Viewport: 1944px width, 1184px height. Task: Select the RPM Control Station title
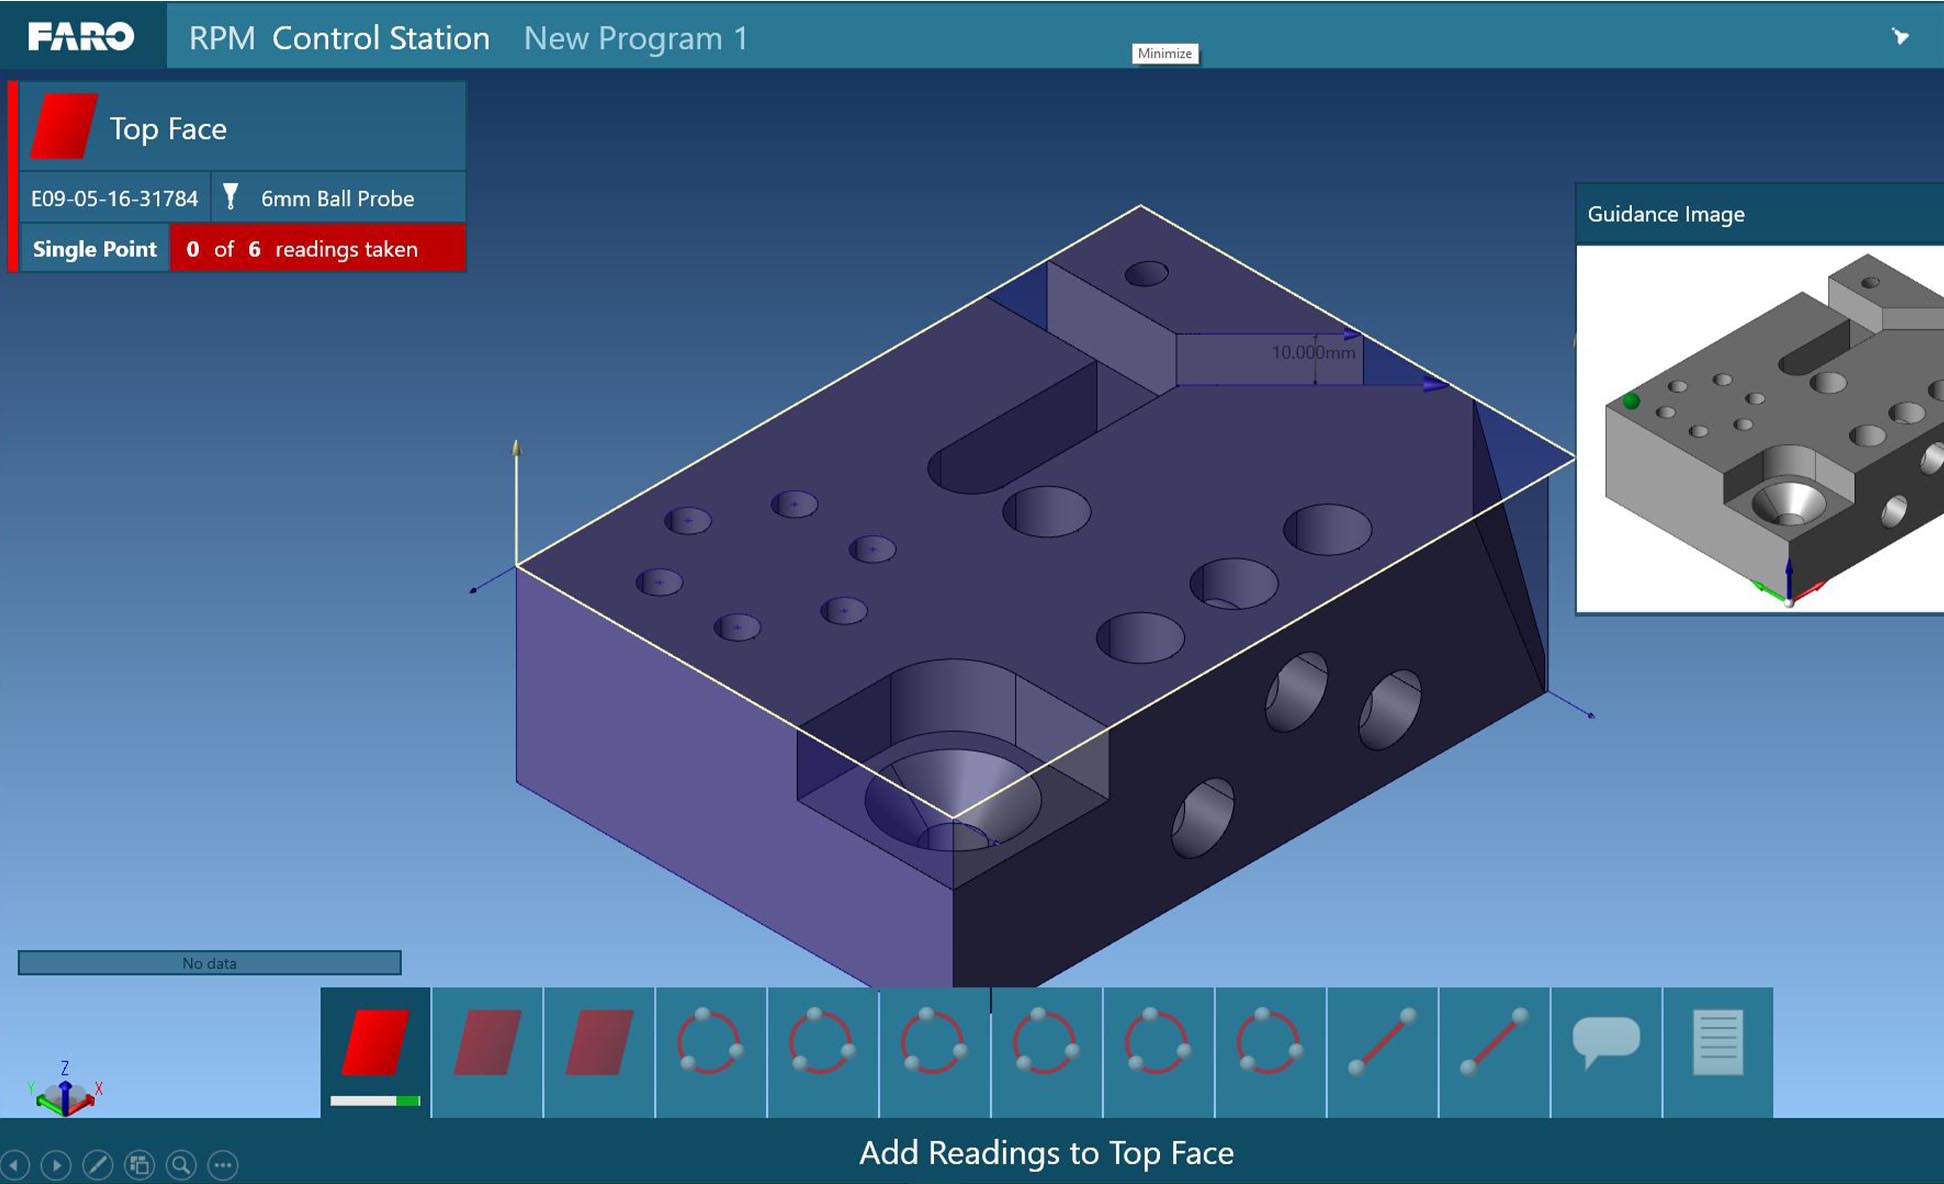339,38
